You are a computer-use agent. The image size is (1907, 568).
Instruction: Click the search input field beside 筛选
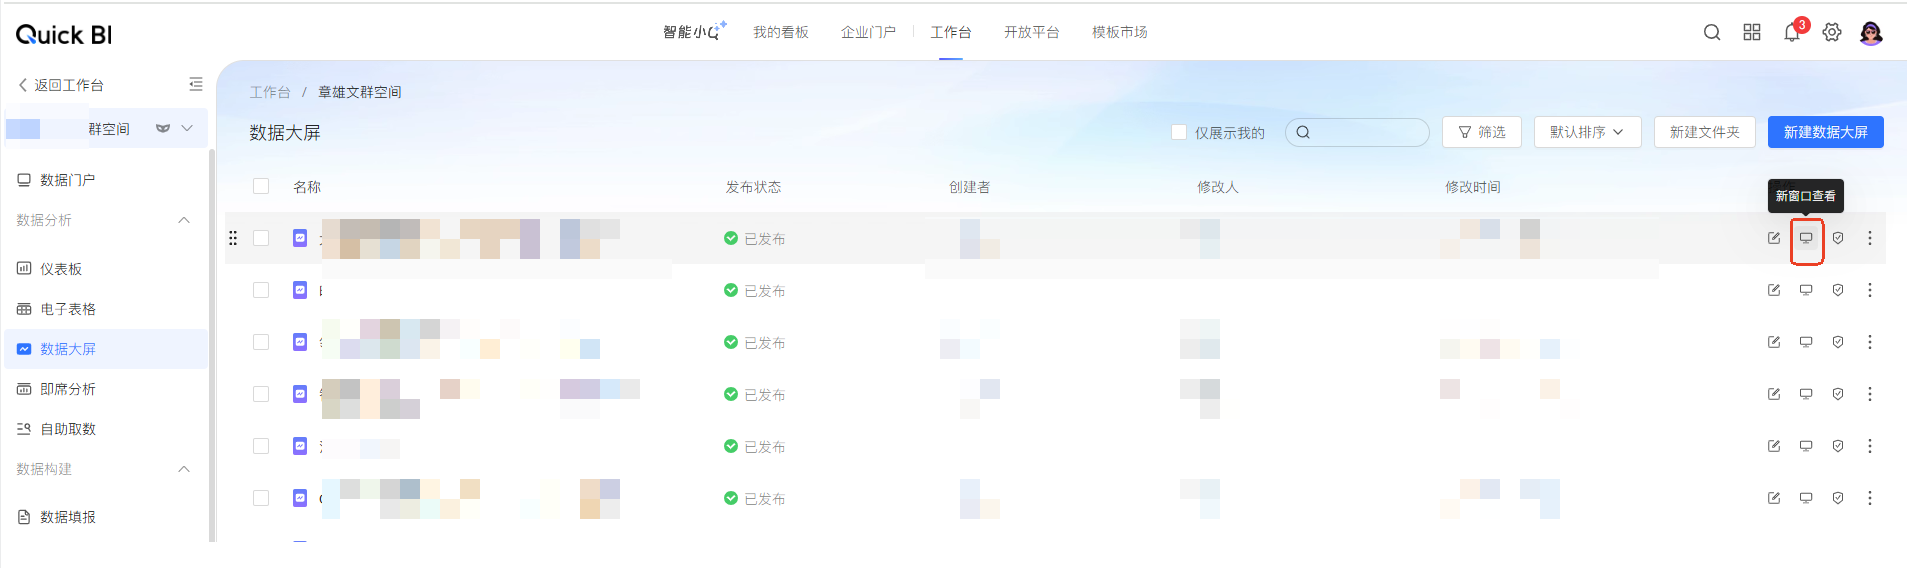pos(1366,132)
